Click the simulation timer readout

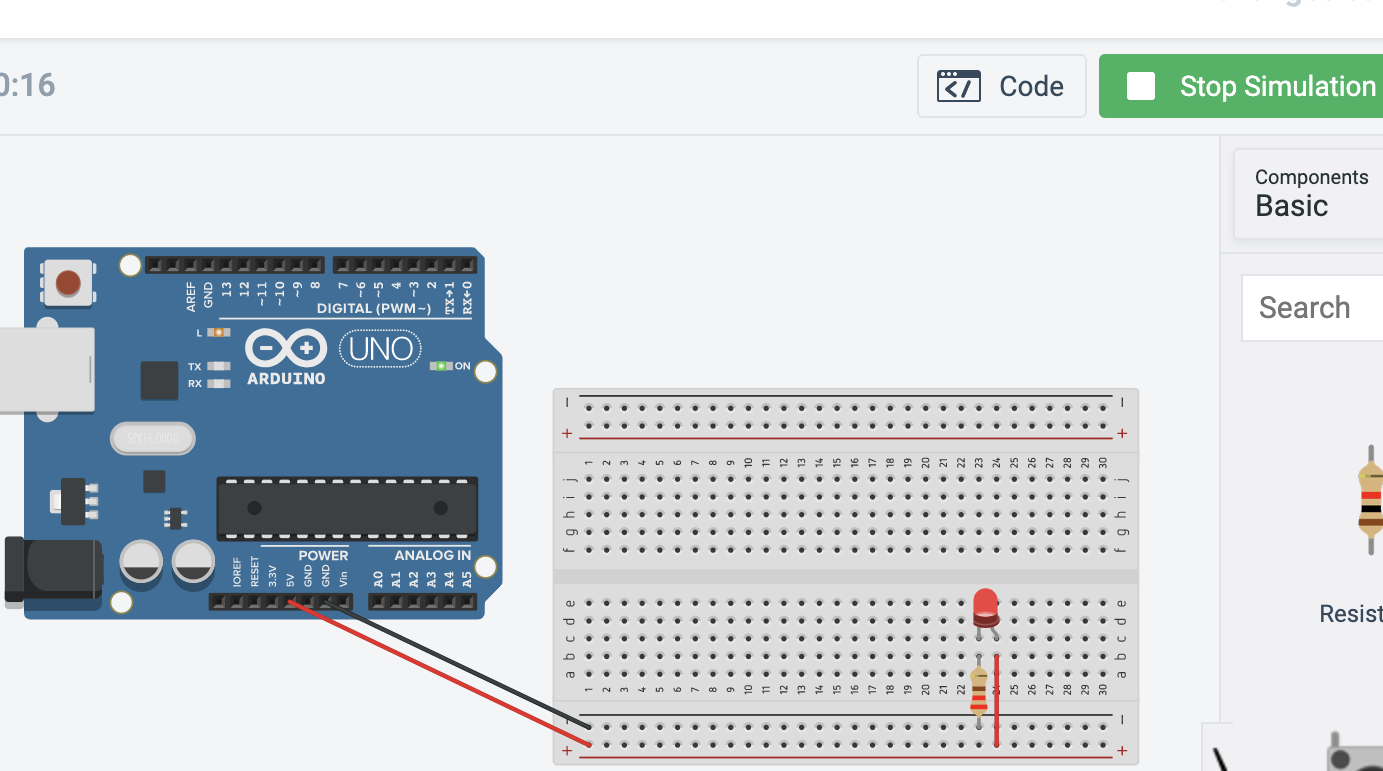[x=27, y=85]
